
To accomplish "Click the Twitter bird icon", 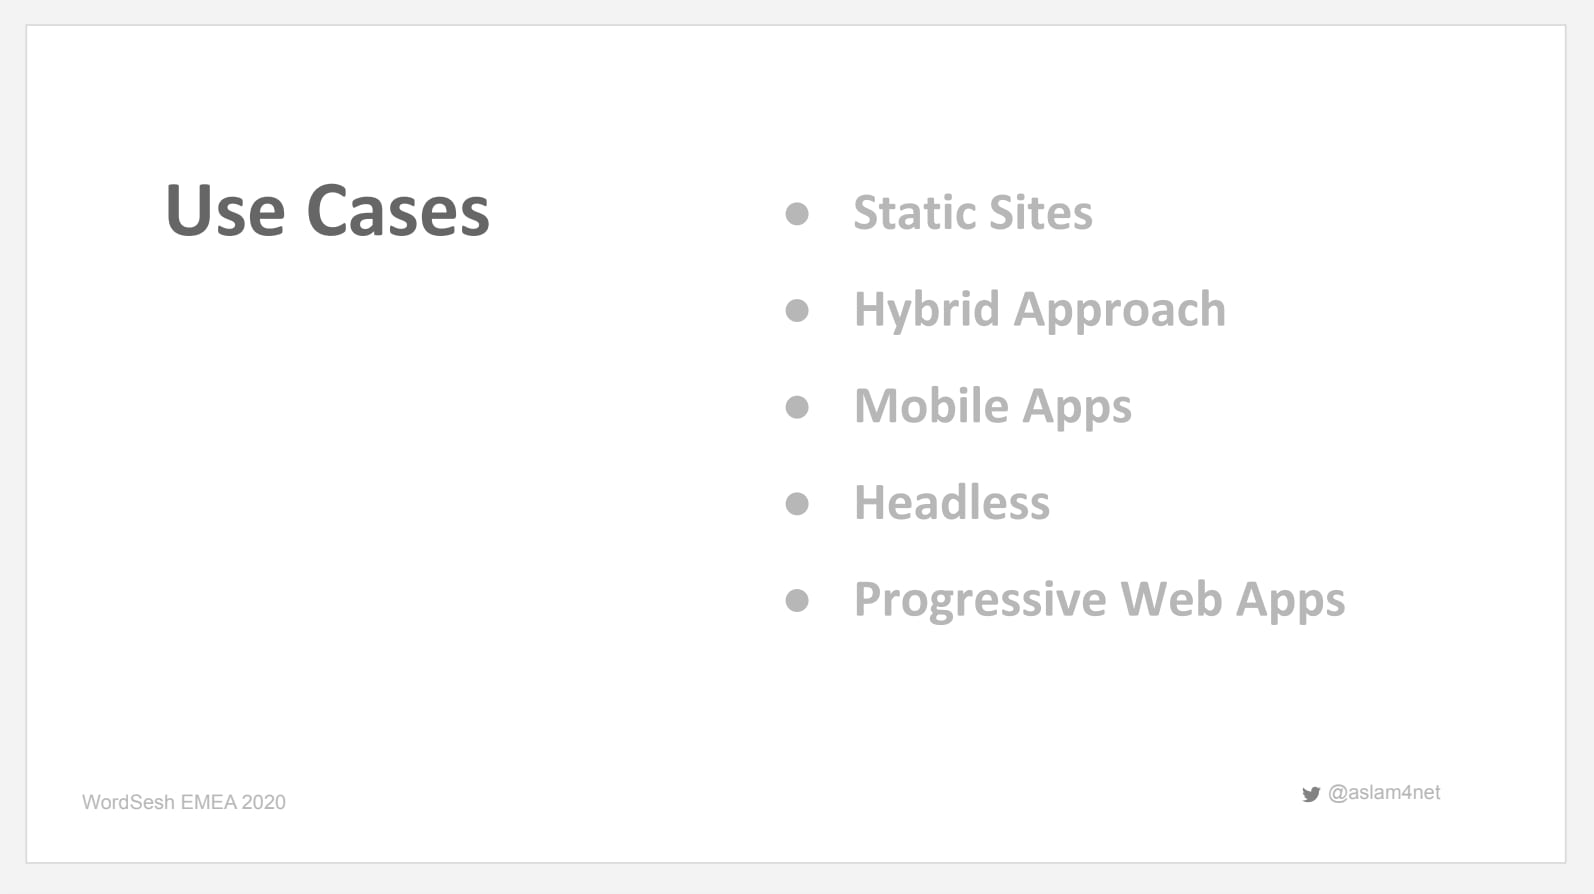I will pyautogui.click(x=1311, y=794).
